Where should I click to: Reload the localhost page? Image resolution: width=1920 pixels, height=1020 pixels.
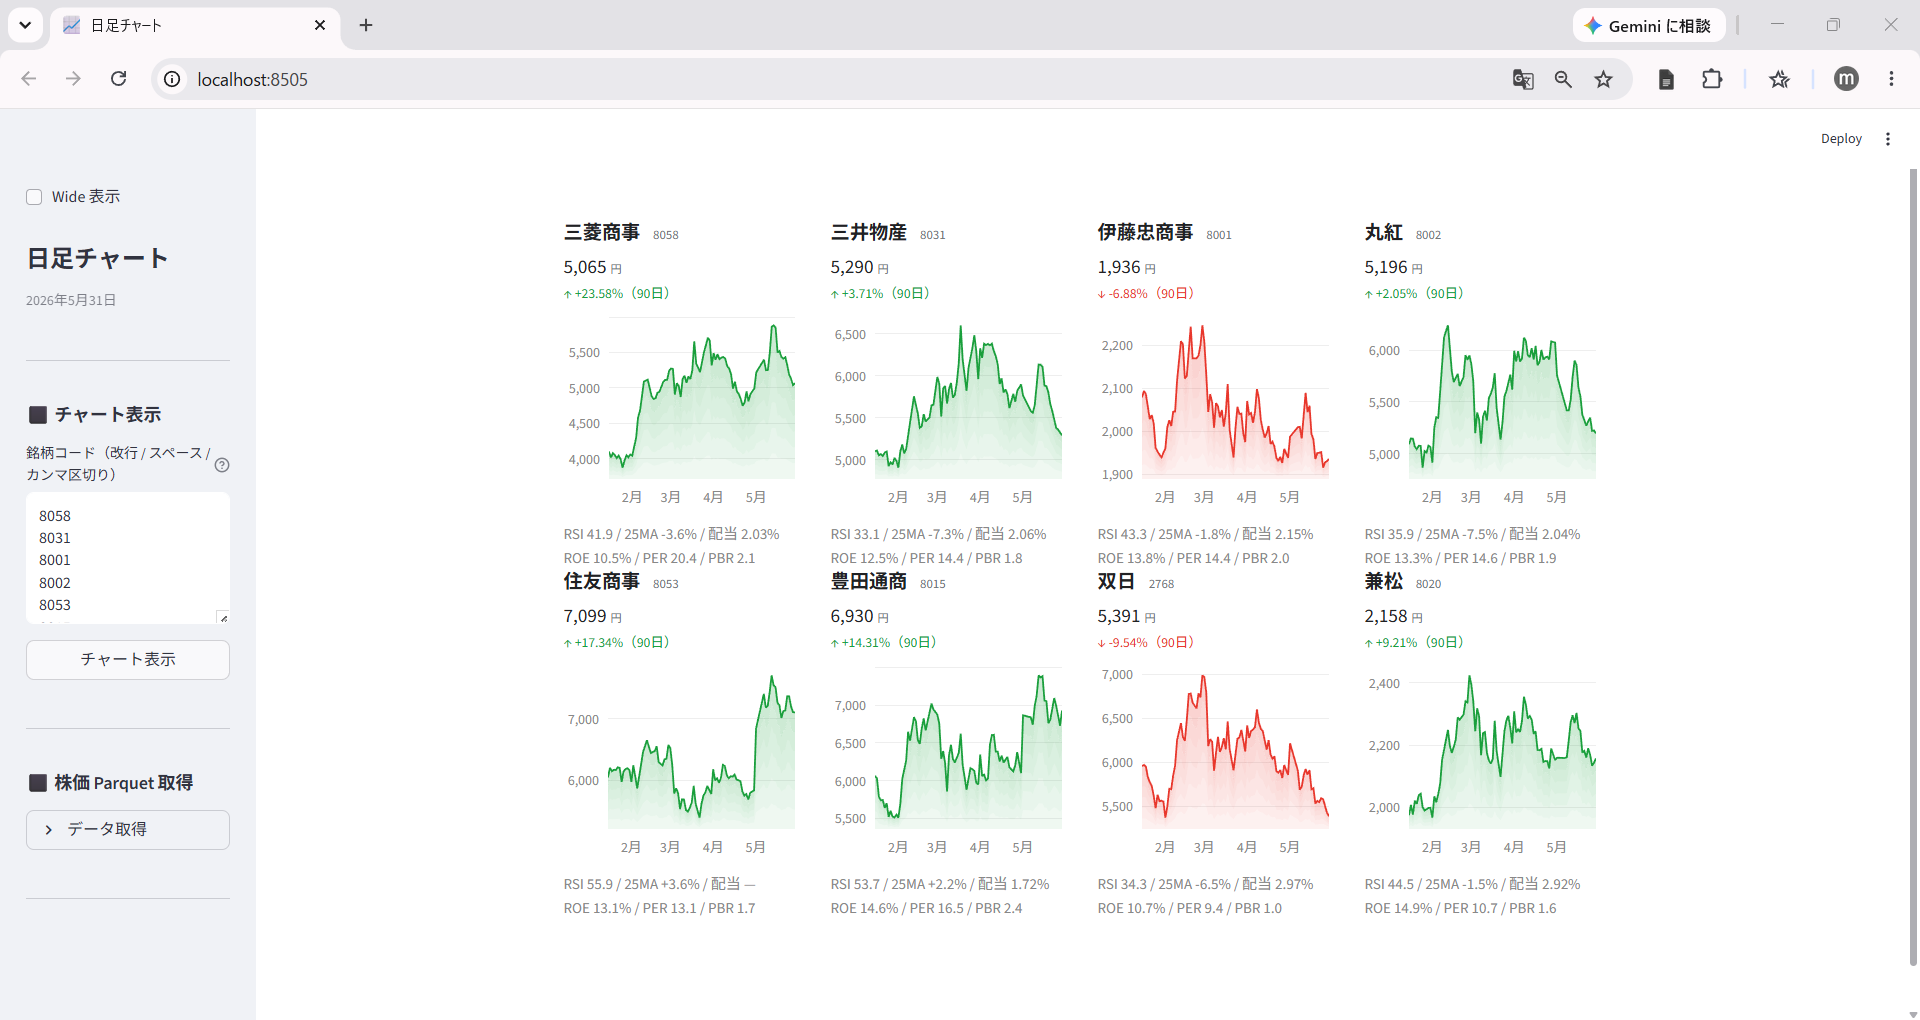click(x=118, y=79)
